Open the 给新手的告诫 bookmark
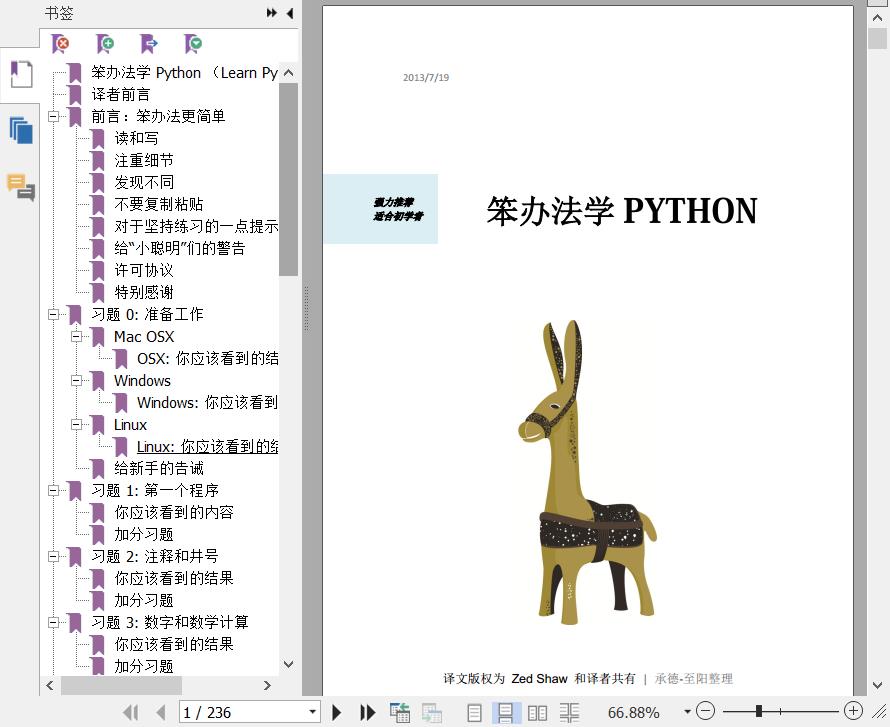 pos(158,468)
